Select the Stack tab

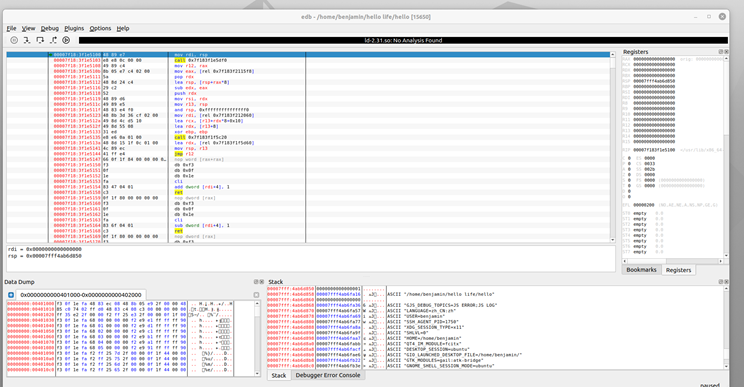click(279, 375)
